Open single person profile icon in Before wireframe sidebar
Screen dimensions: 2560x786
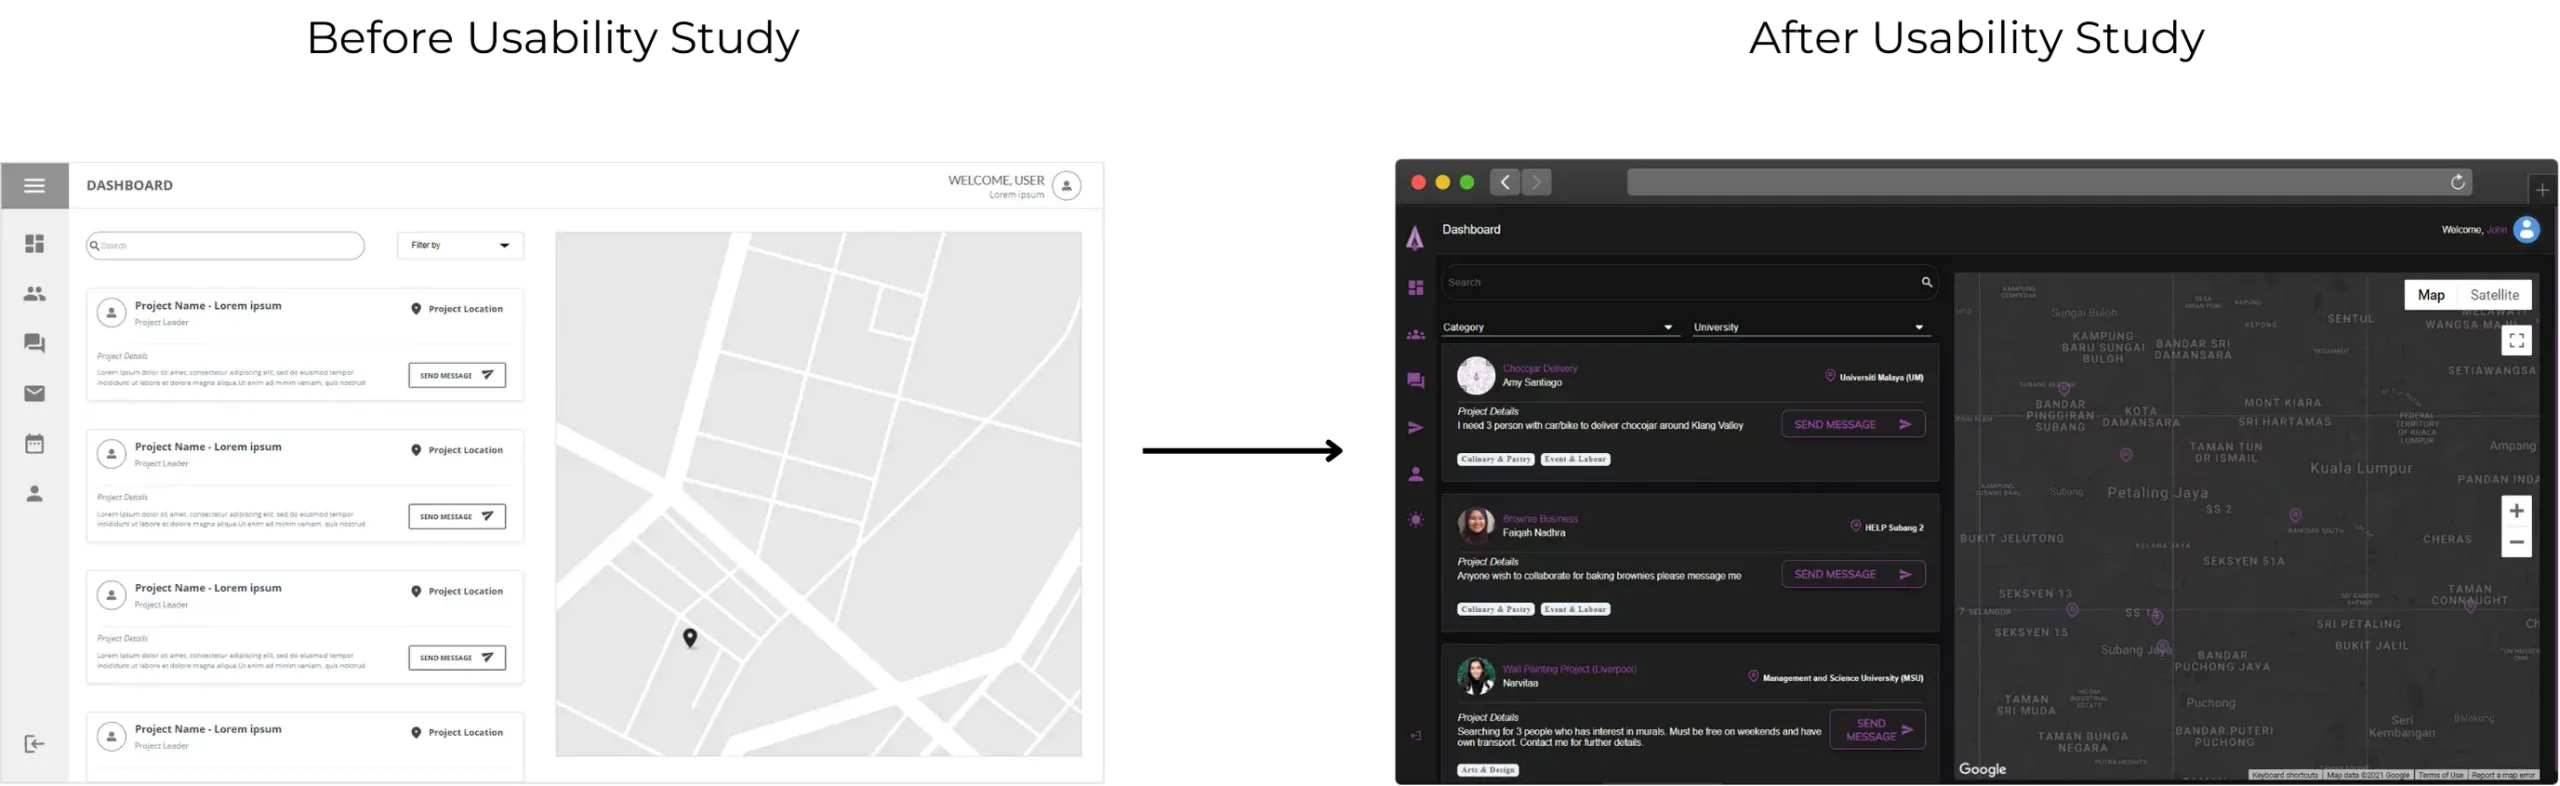point(34,493)
